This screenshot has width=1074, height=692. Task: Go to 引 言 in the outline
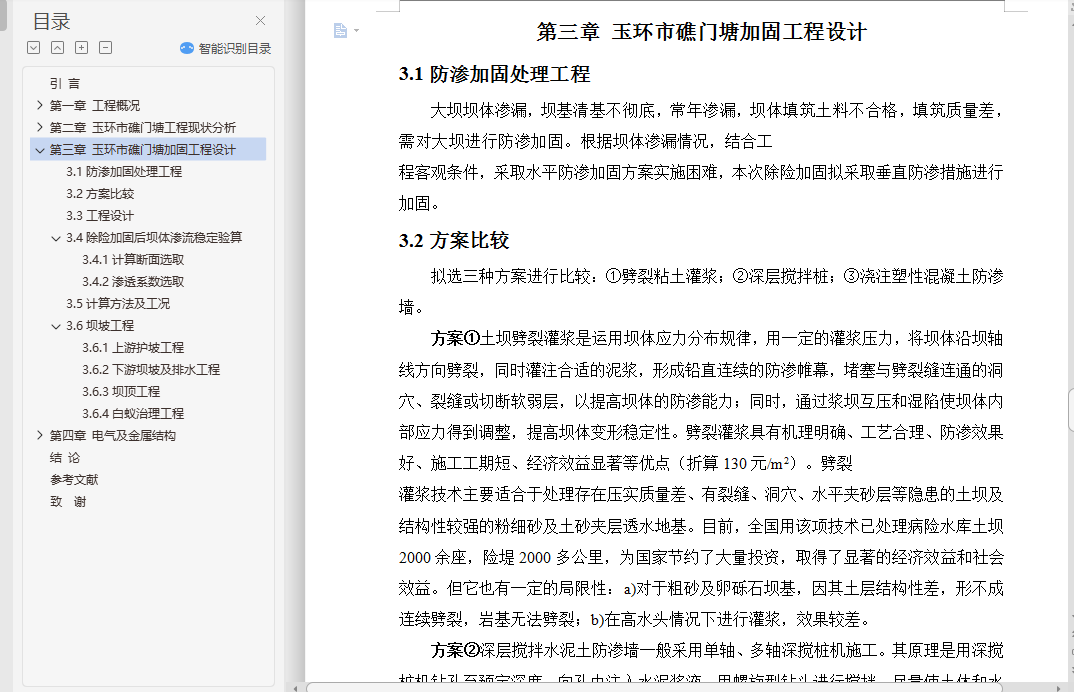(65, 84)
